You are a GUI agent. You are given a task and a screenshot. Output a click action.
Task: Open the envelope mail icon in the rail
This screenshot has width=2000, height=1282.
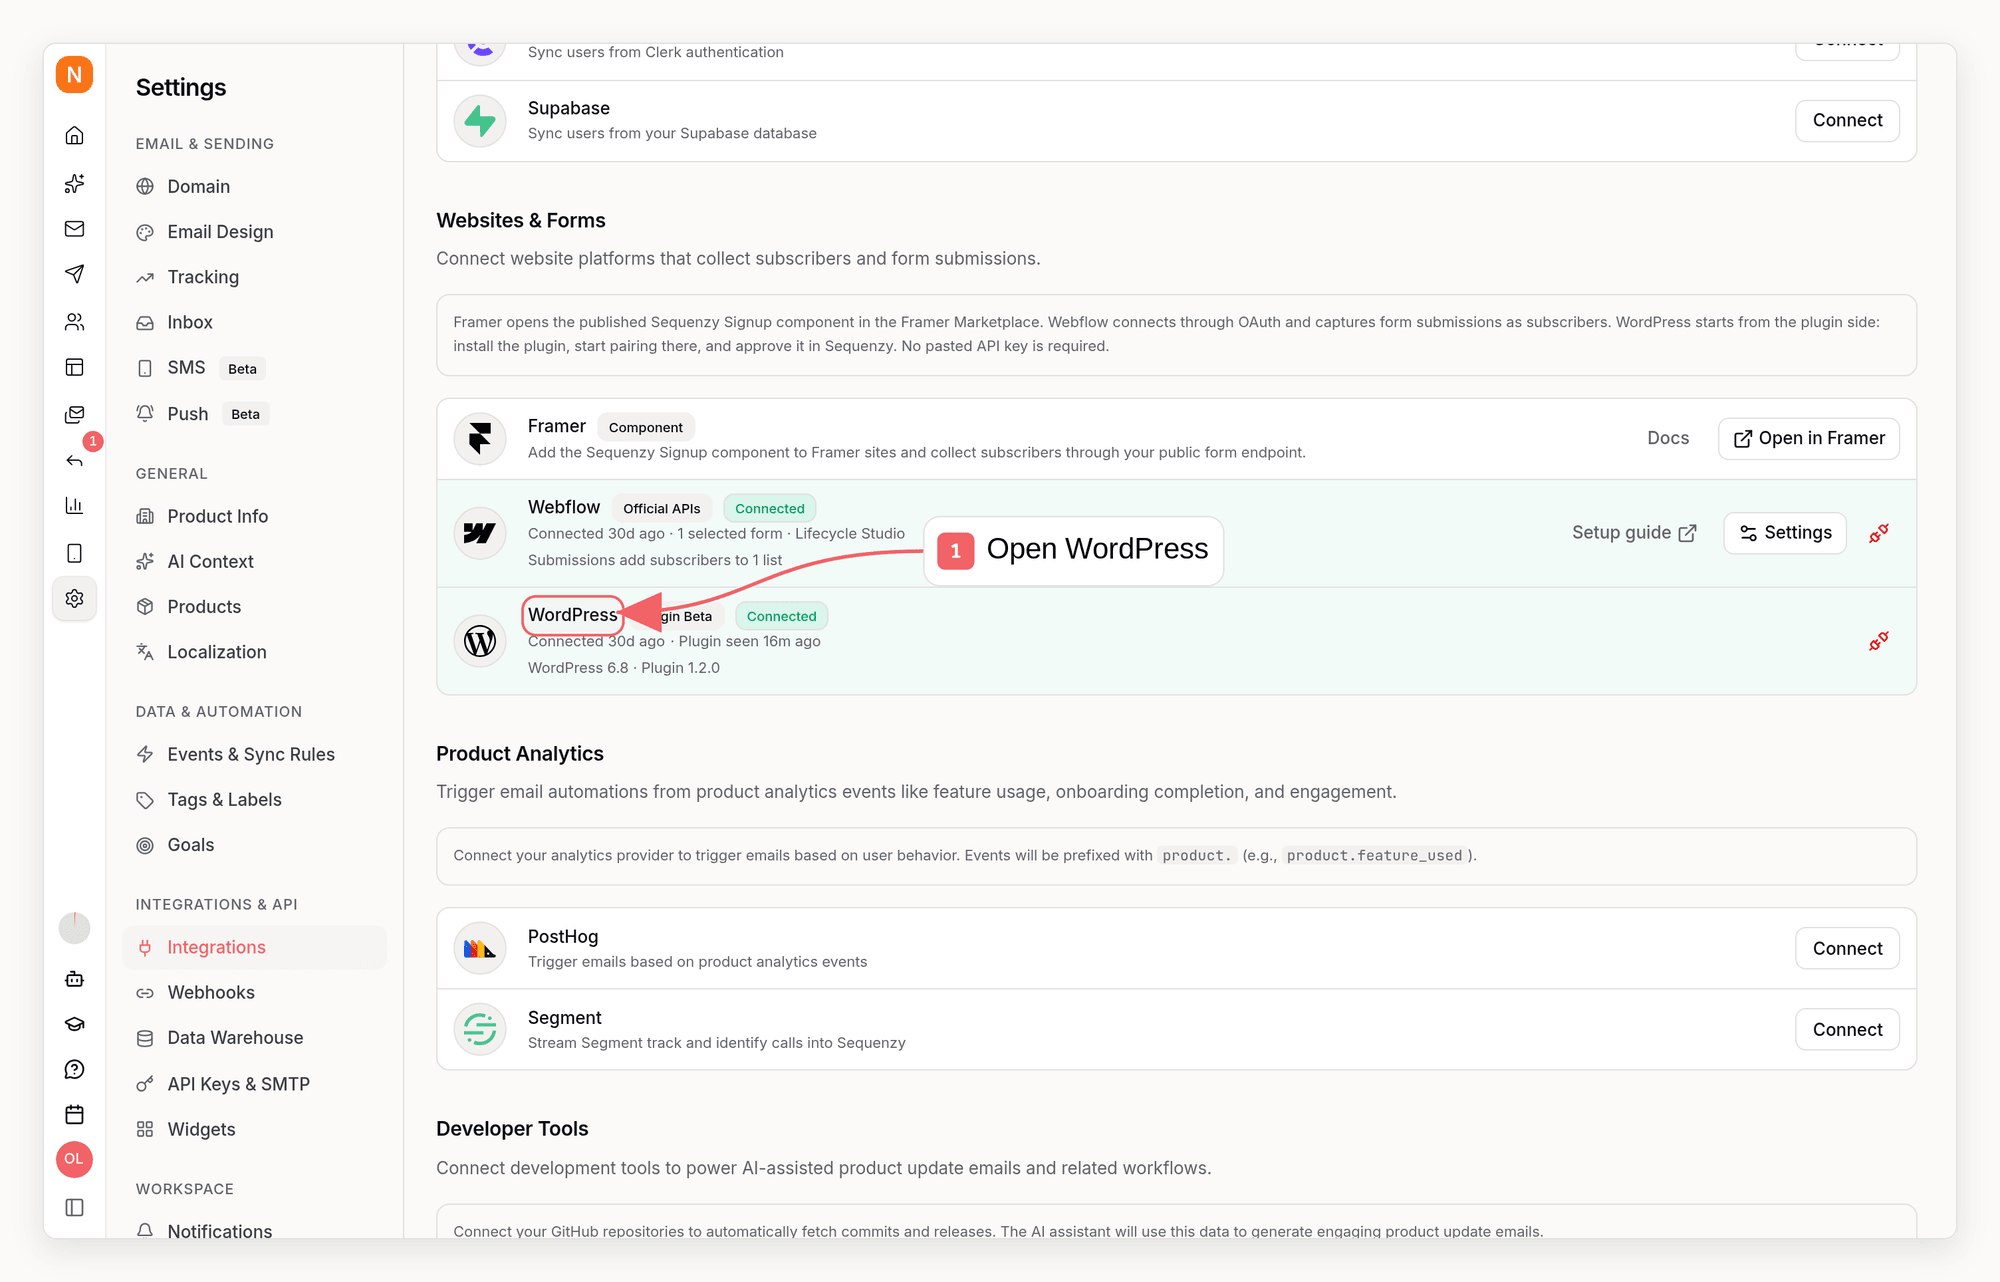click(74, 229)
